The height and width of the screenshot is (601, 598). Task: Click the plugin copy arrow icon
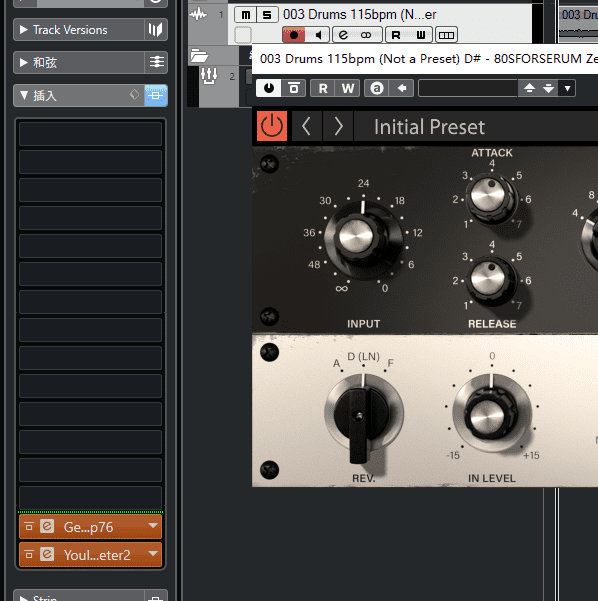[x=401, y=88]
